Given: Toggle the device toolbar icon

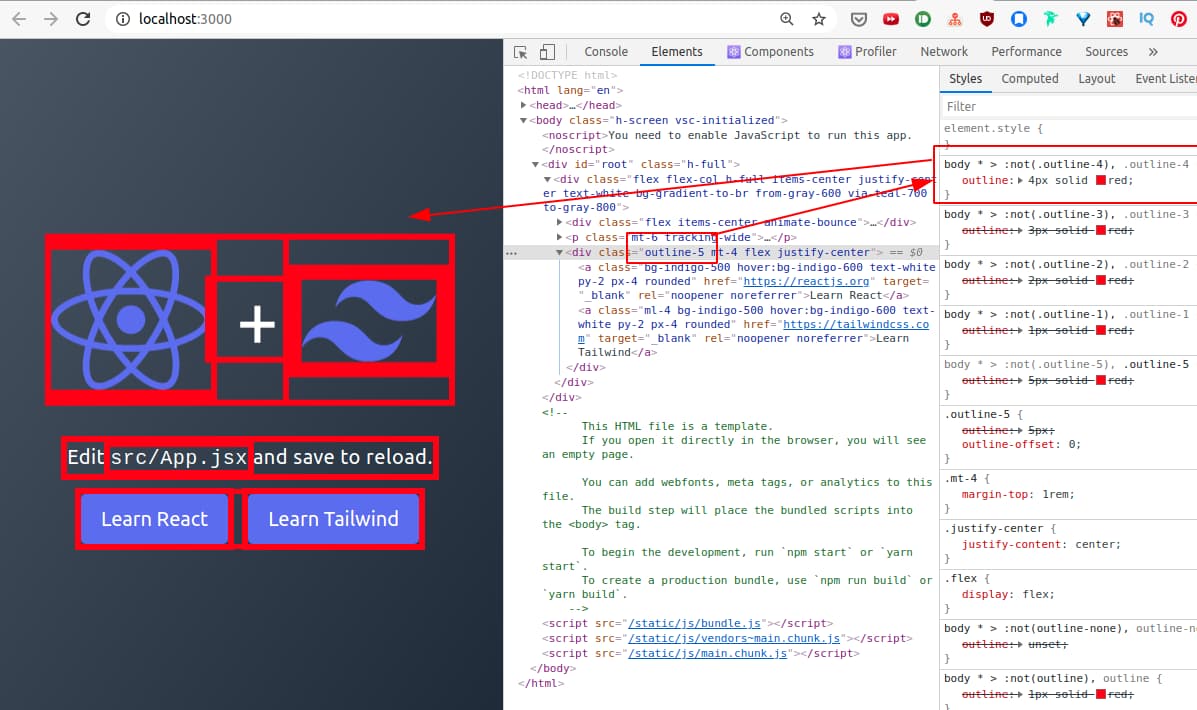Looking at the screenshot, I should click(547, 52).
